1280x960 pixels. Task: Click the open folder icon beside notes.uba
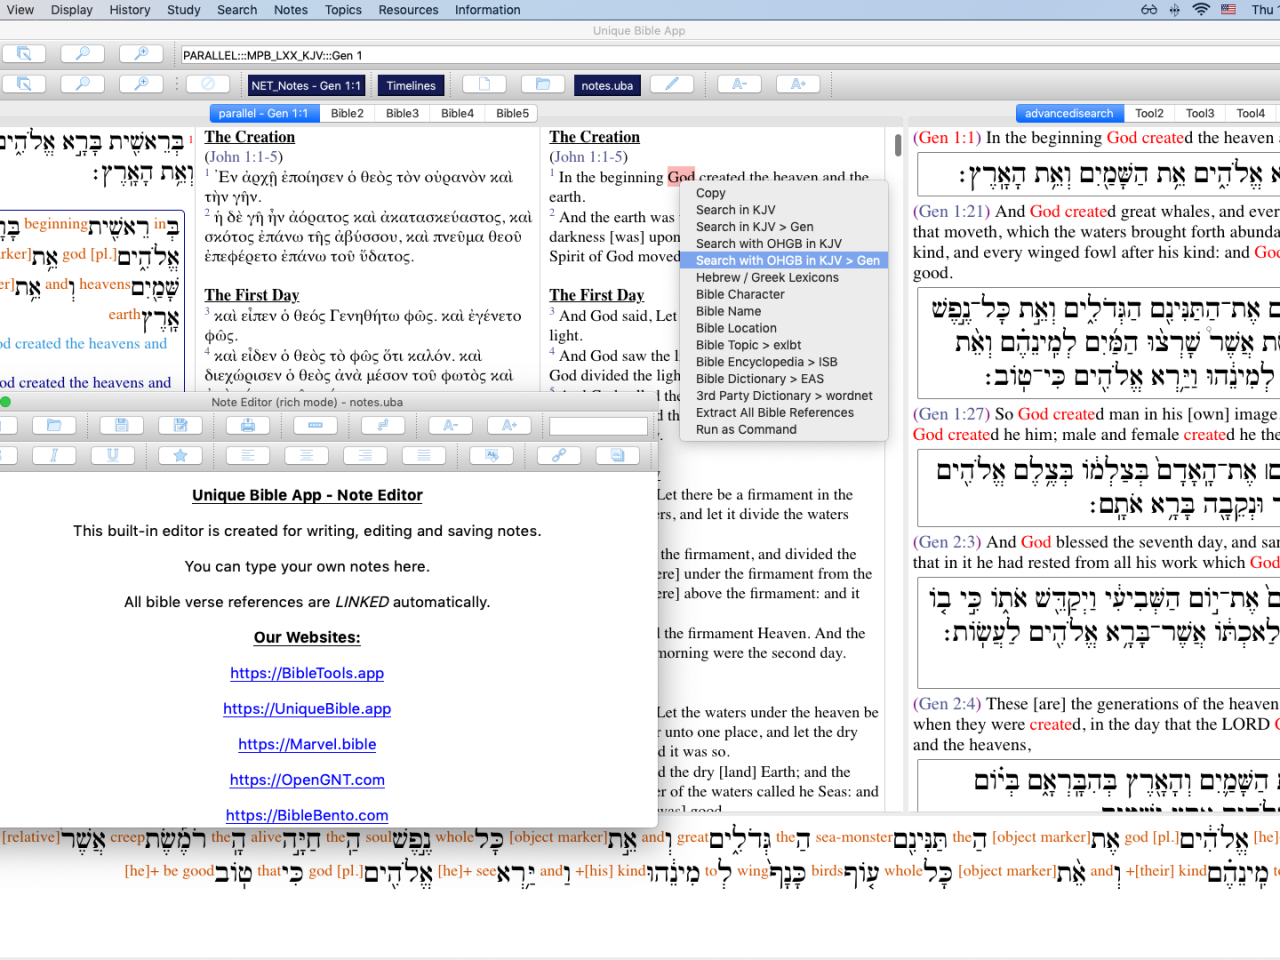(x=543, y=84)
